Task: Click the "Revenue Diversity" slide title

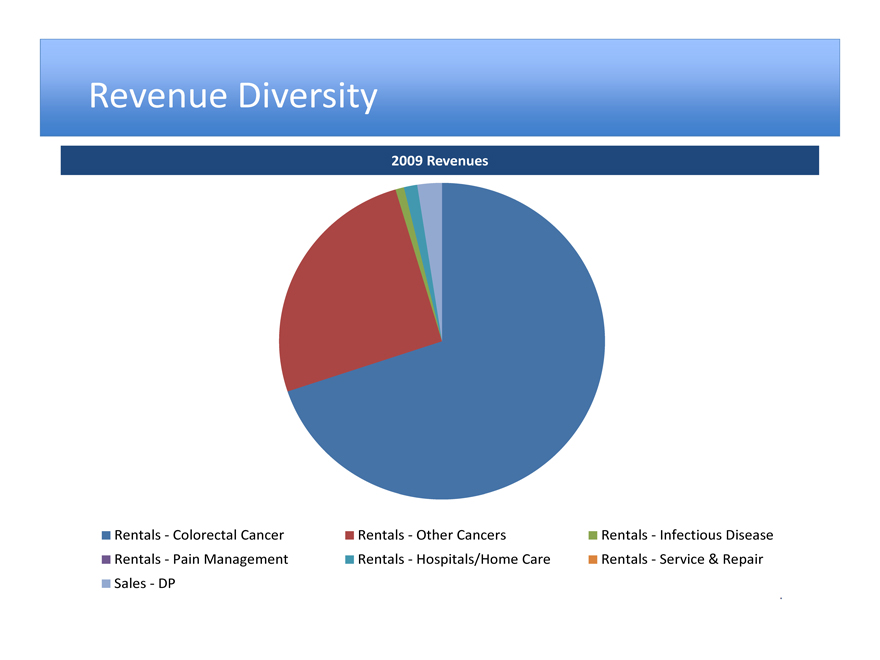Action: [x=233, y=96]
